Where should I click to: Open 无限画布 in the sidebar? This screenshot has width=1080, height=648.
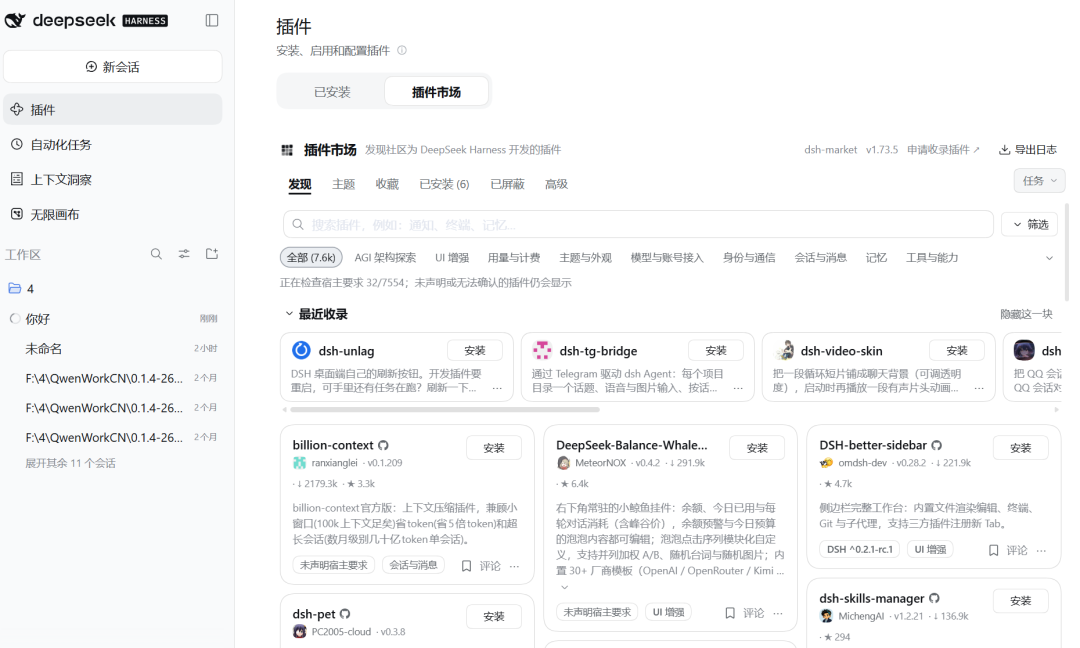tap(112, 215)
